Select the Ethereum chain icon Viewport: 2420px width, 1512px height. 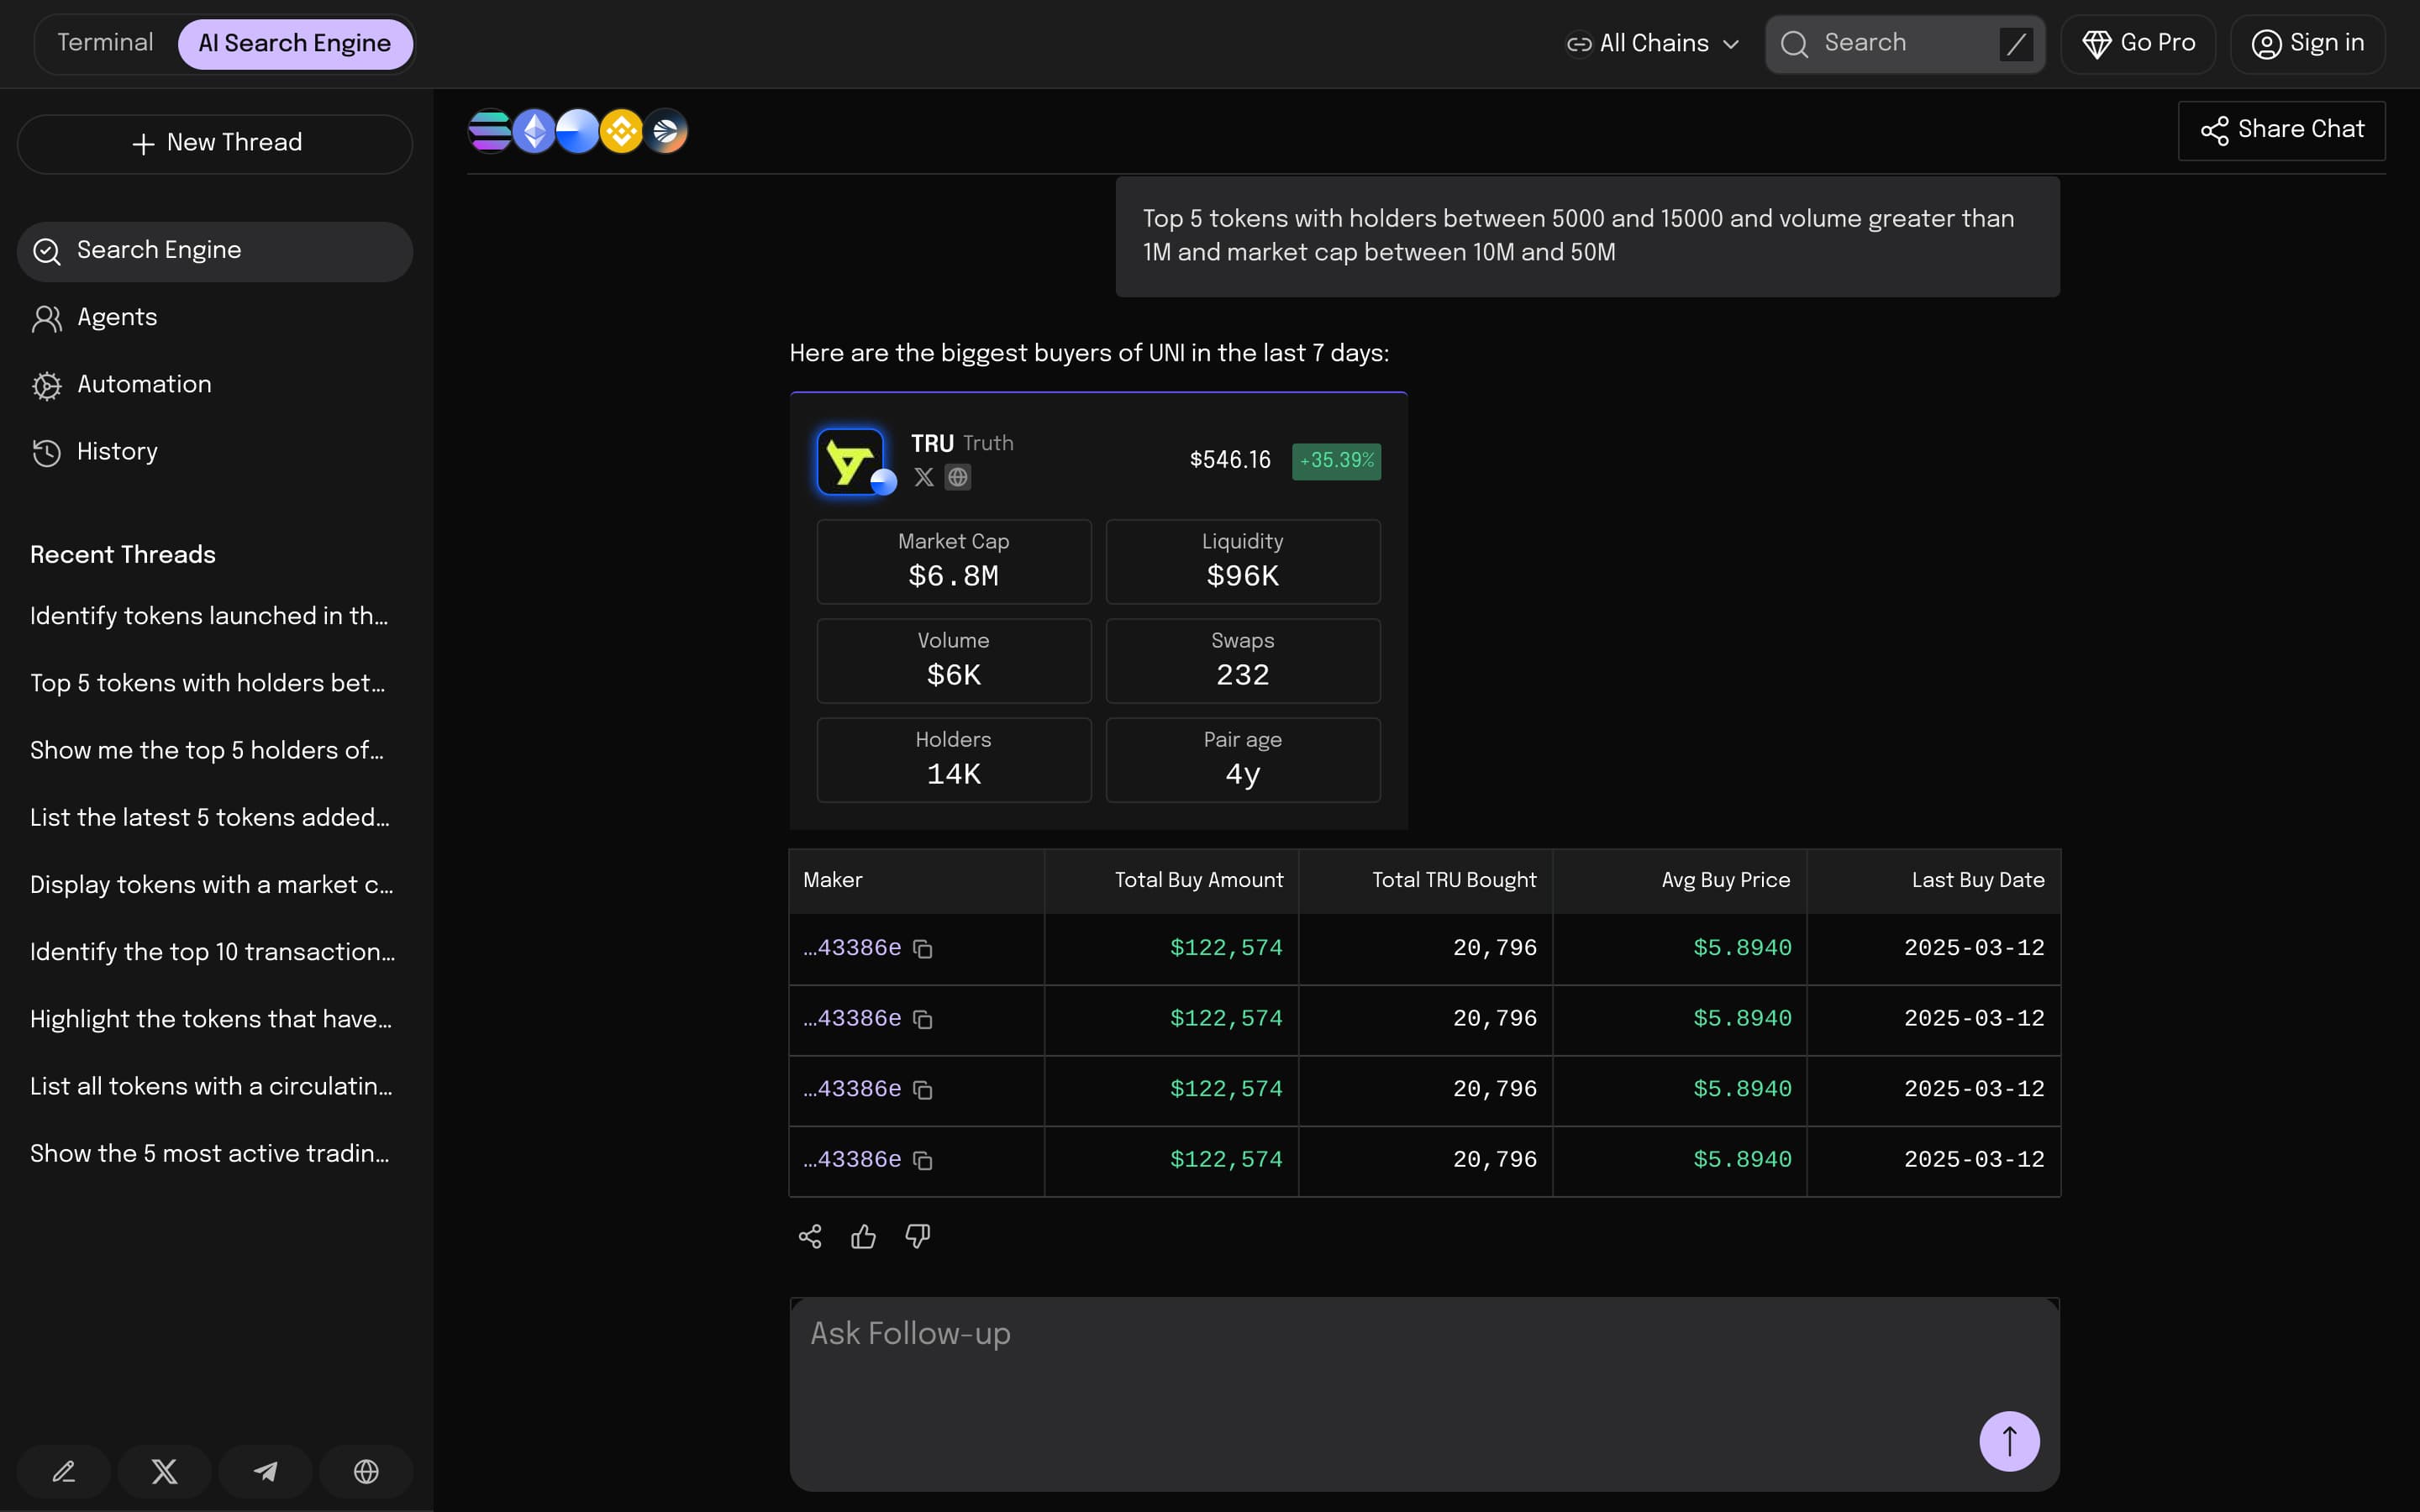pyautogui.click(x=534, y=131)
